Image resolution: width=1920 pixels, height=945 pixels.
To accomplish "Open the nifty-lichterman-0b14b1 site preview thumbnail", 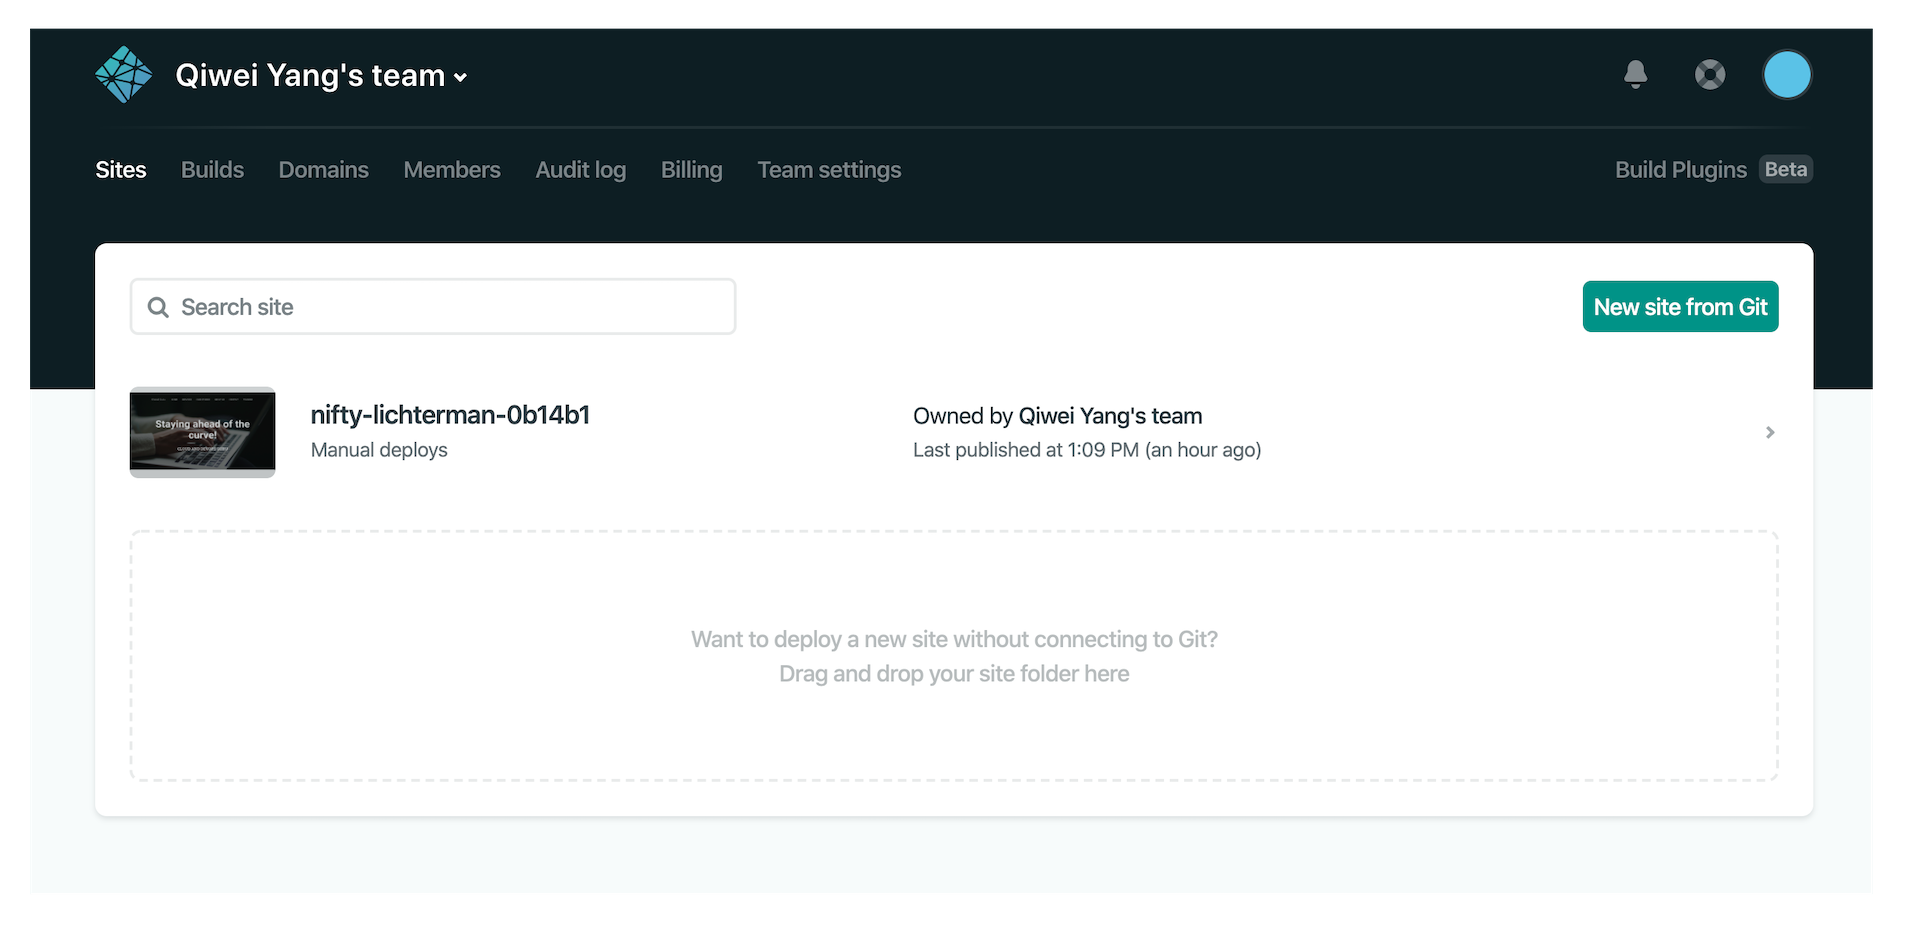I will click(202, 432).
